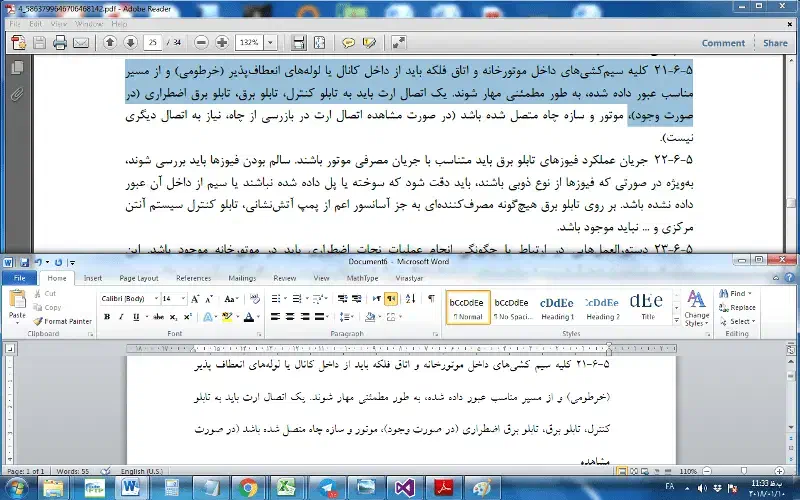The height and width of the screenshot is (500, 800).
Task: Switch to Page Layout tab in Word
Action: pos(139,278)
